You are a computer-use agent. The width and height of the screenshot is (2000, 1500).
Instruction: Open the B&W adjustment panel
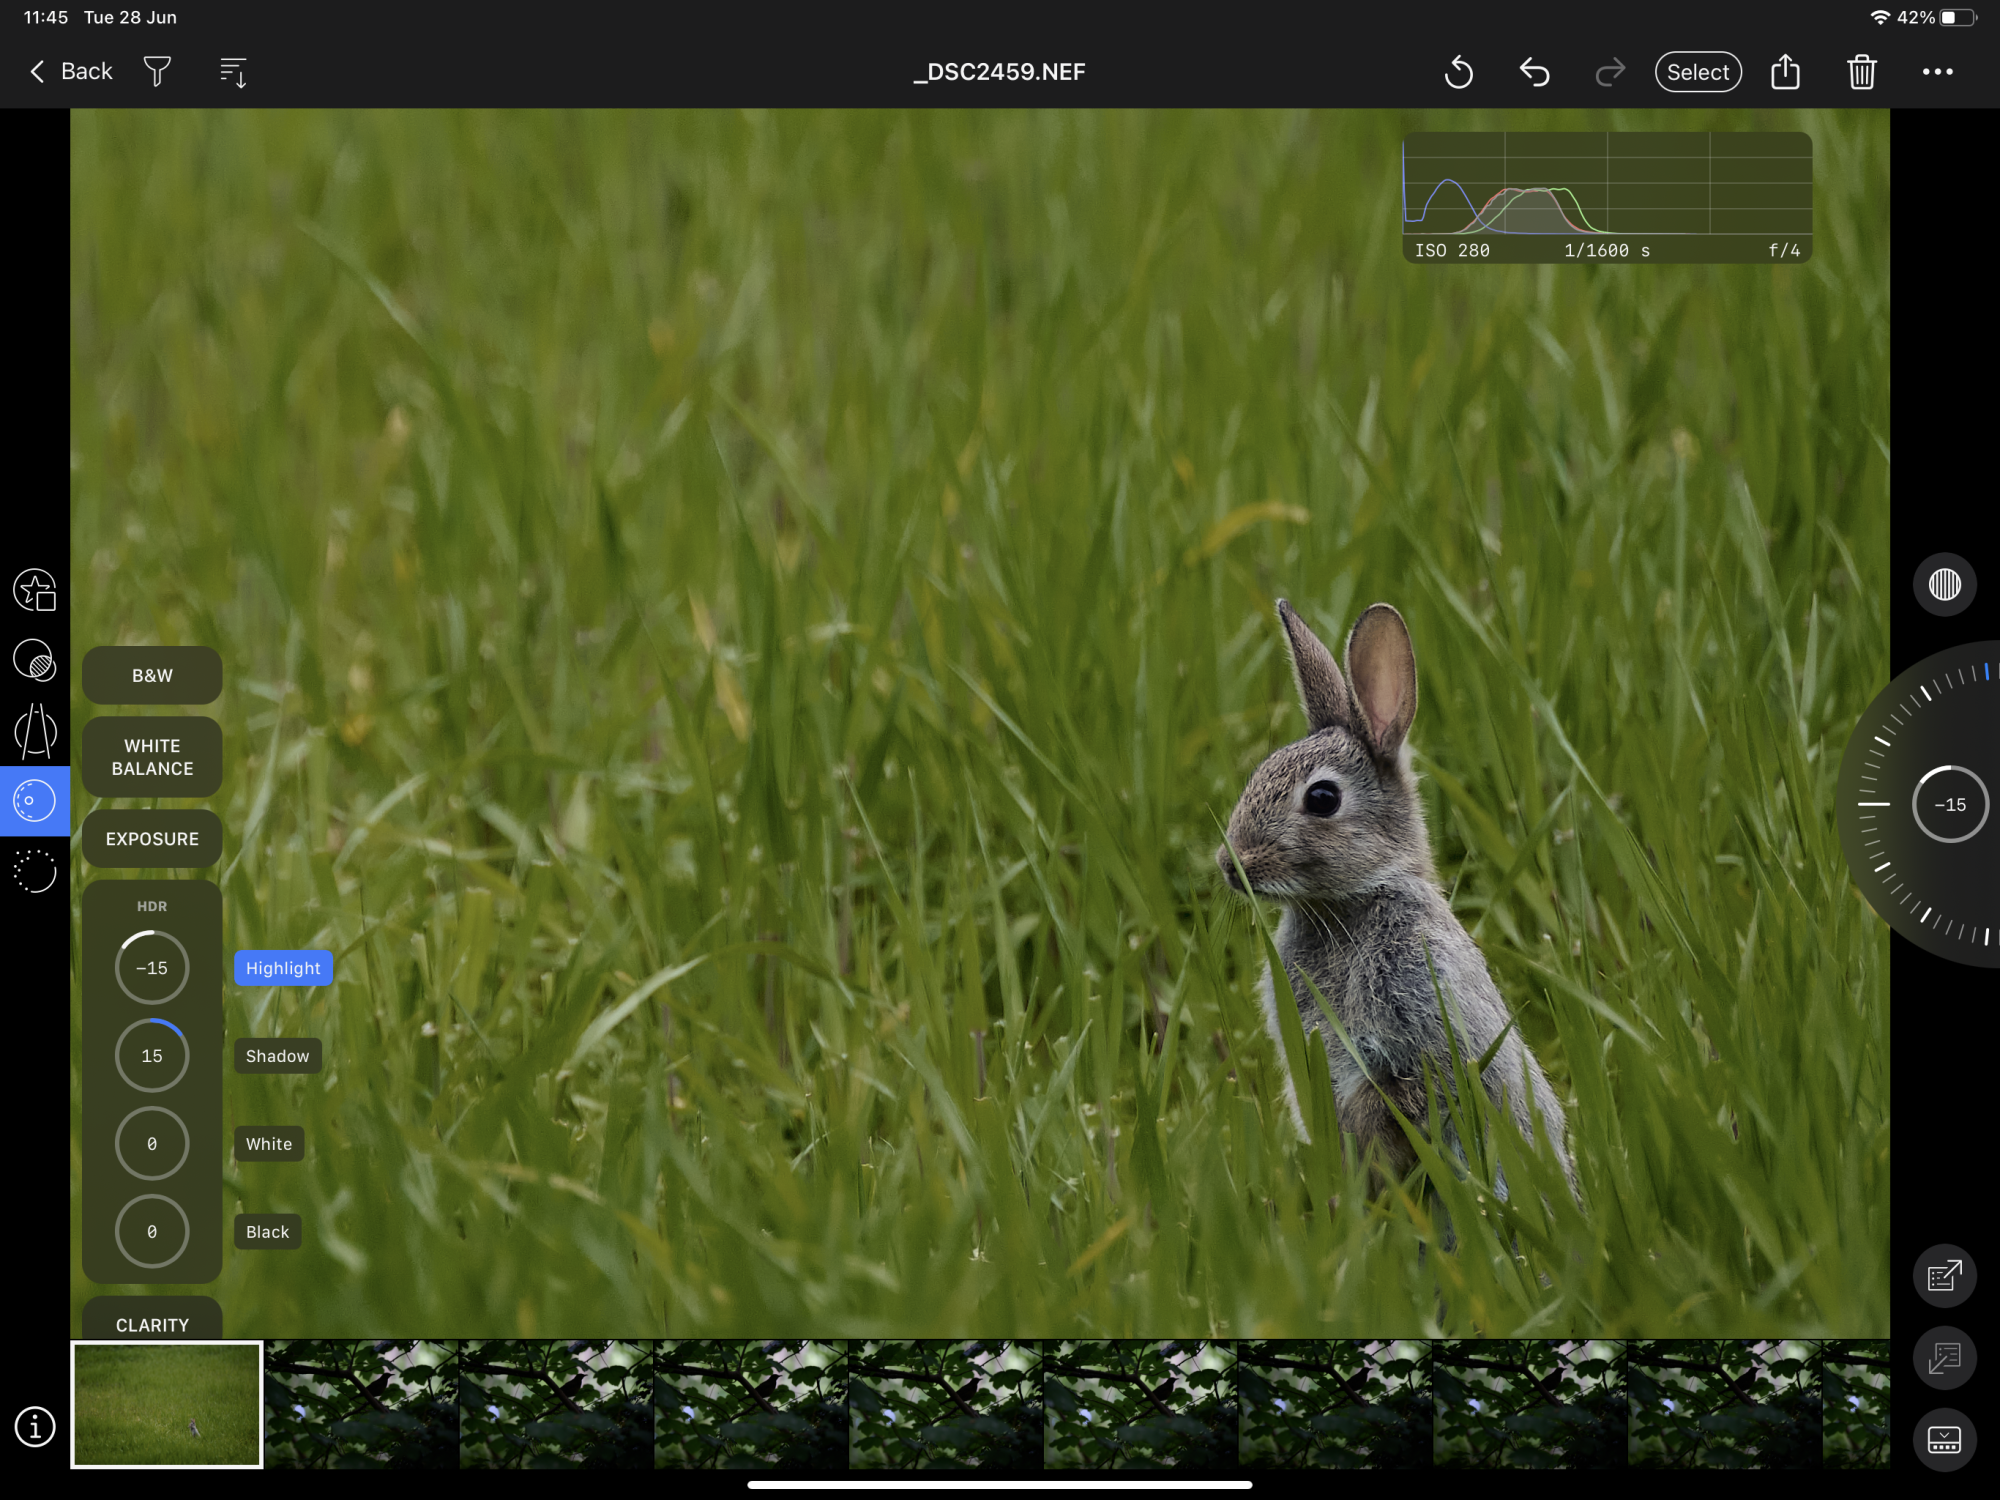152,676
